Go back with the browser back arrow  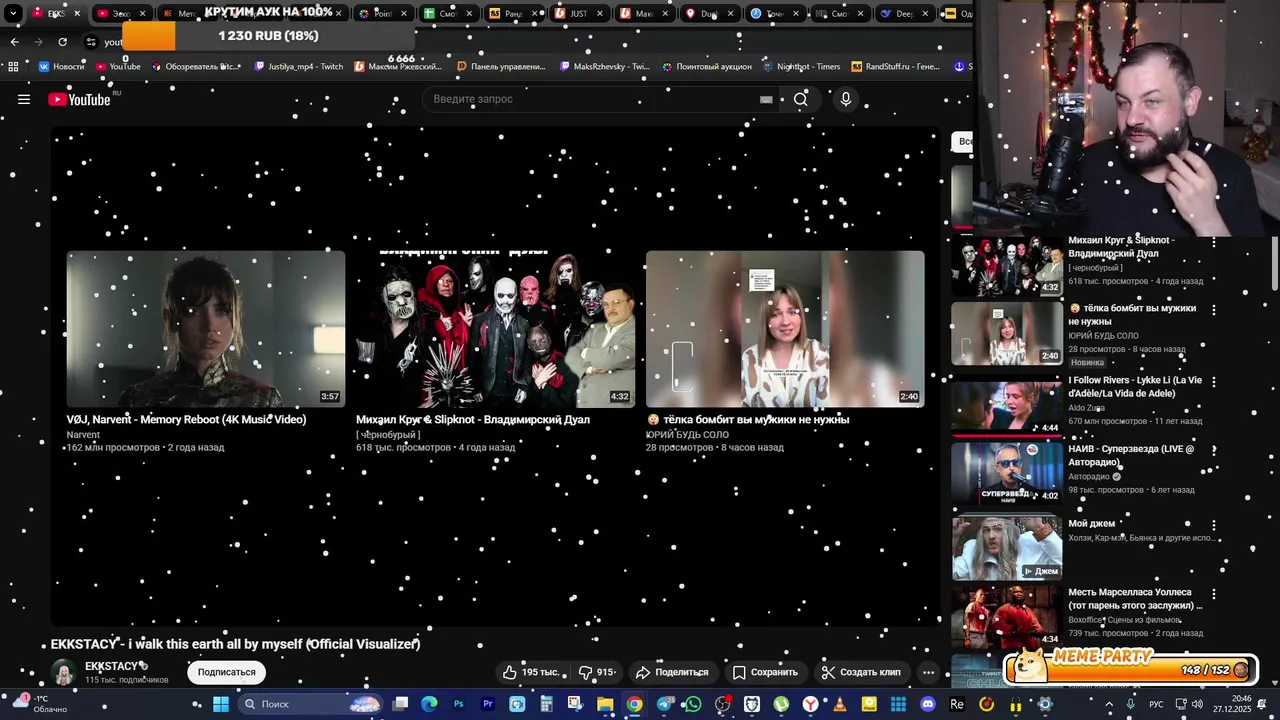coord(14,42)
